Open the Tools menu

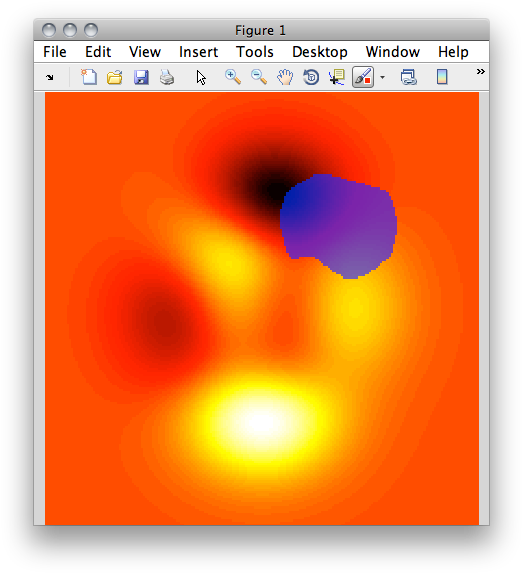click(x=255, y=52)
